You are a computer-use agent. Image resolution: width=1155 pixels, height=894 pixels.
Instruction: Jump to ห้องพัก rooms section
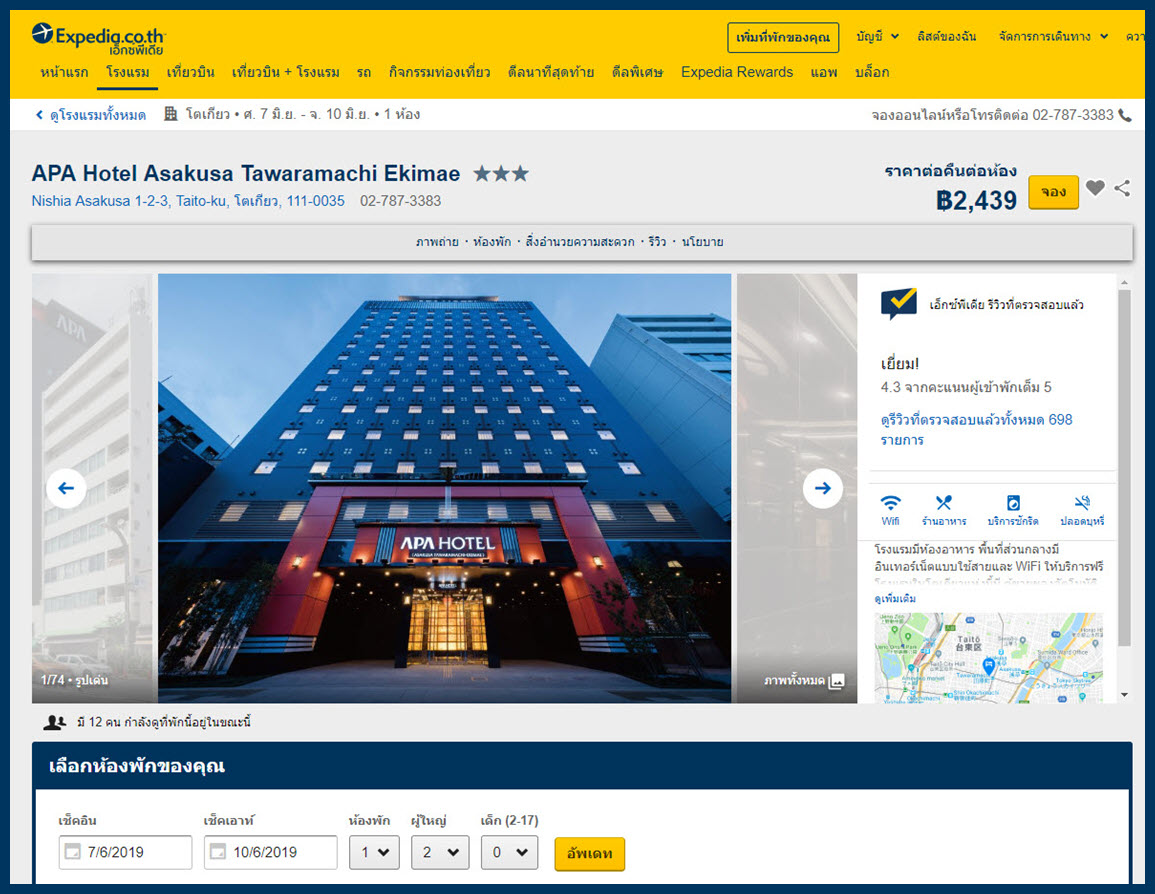pyautogui.click(x=492, y=242)
